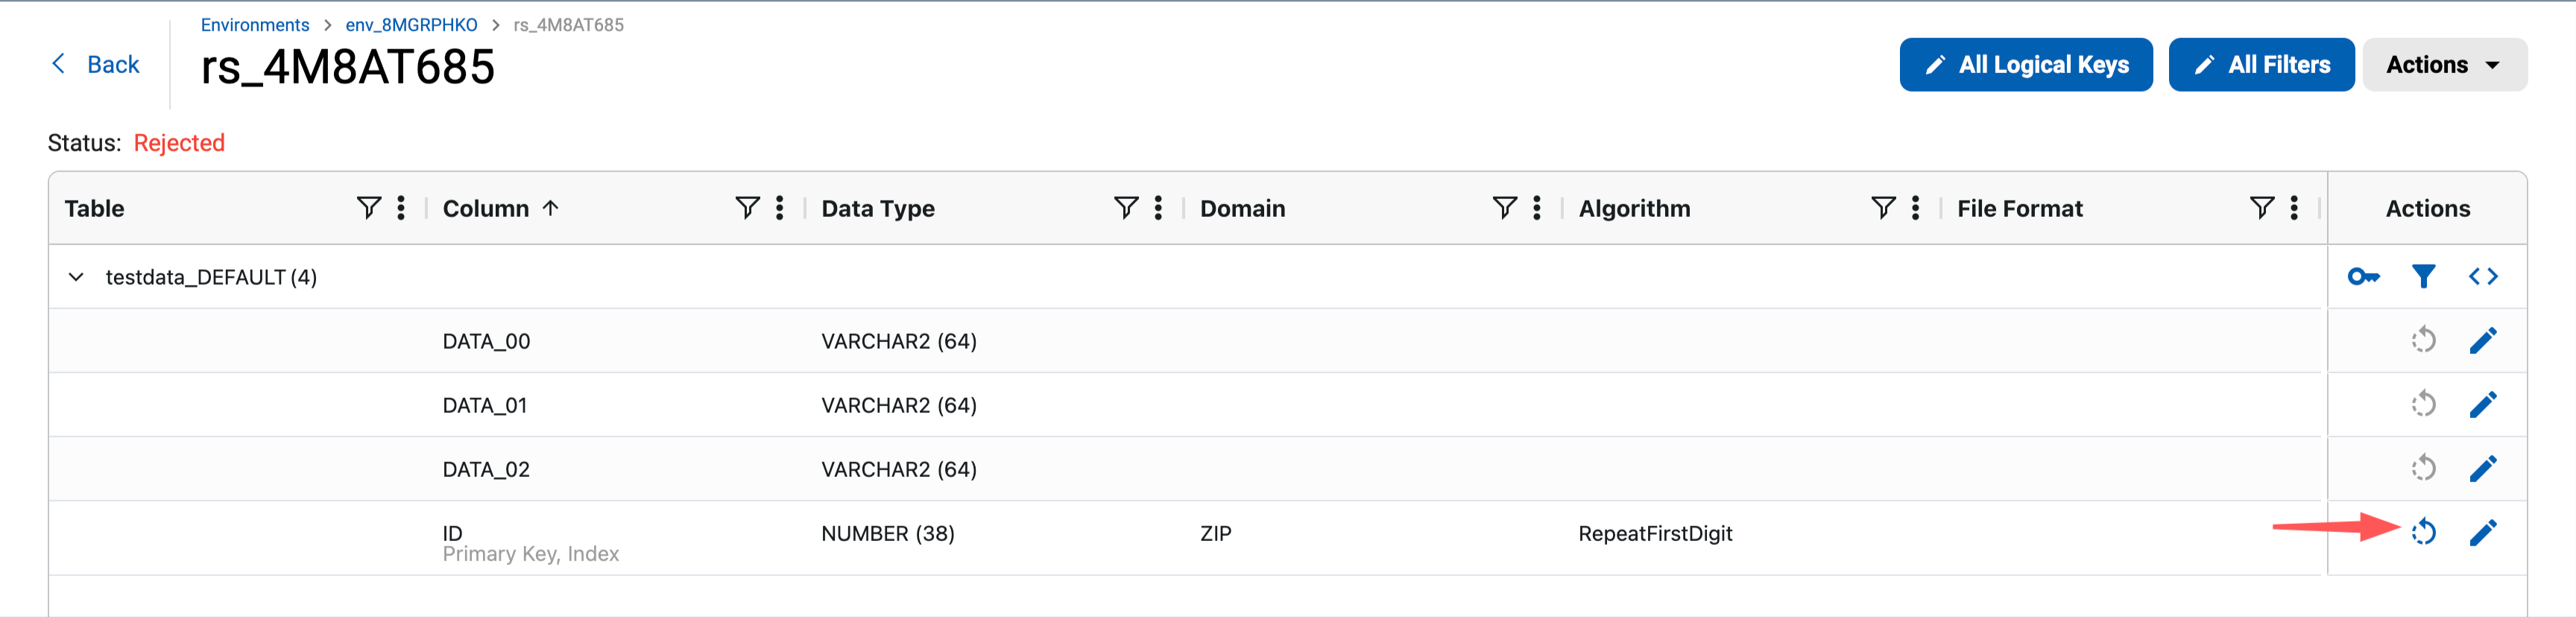Image resolution: width=2576 pixels, height=617 pixels.
Task: Click the filter icon in testdata_DEFAULT row
Action: 2423,277
